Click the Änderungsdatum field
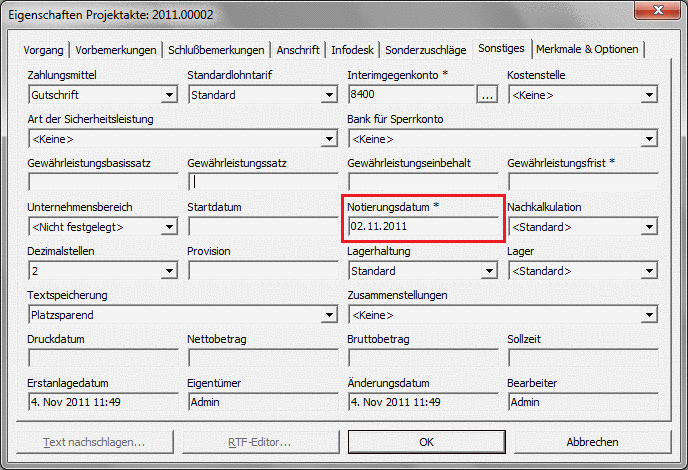Viewport: 688px width, 470px height. 423,402
